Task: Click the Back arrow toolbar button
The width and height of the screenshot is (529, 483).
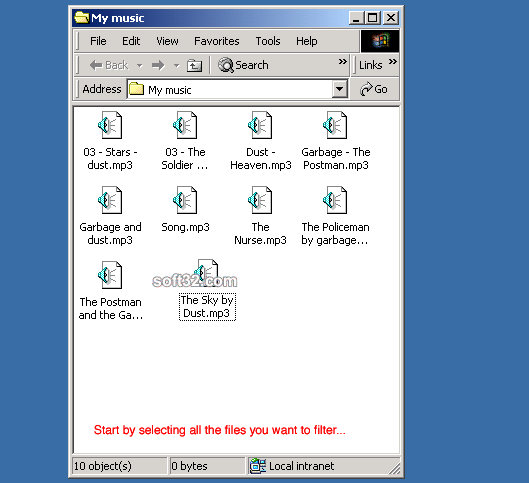Action: 109,65
